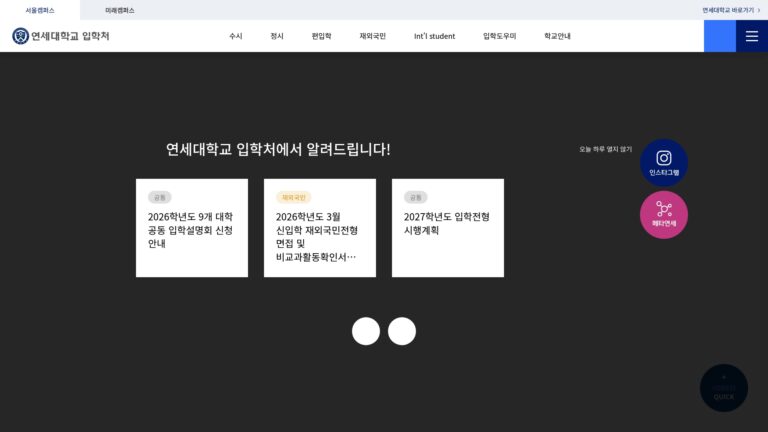Open the 재외국민전형 면접 notice card
Image resolution: width=768 pixels, height=432 pixels.
click(320, 228)
